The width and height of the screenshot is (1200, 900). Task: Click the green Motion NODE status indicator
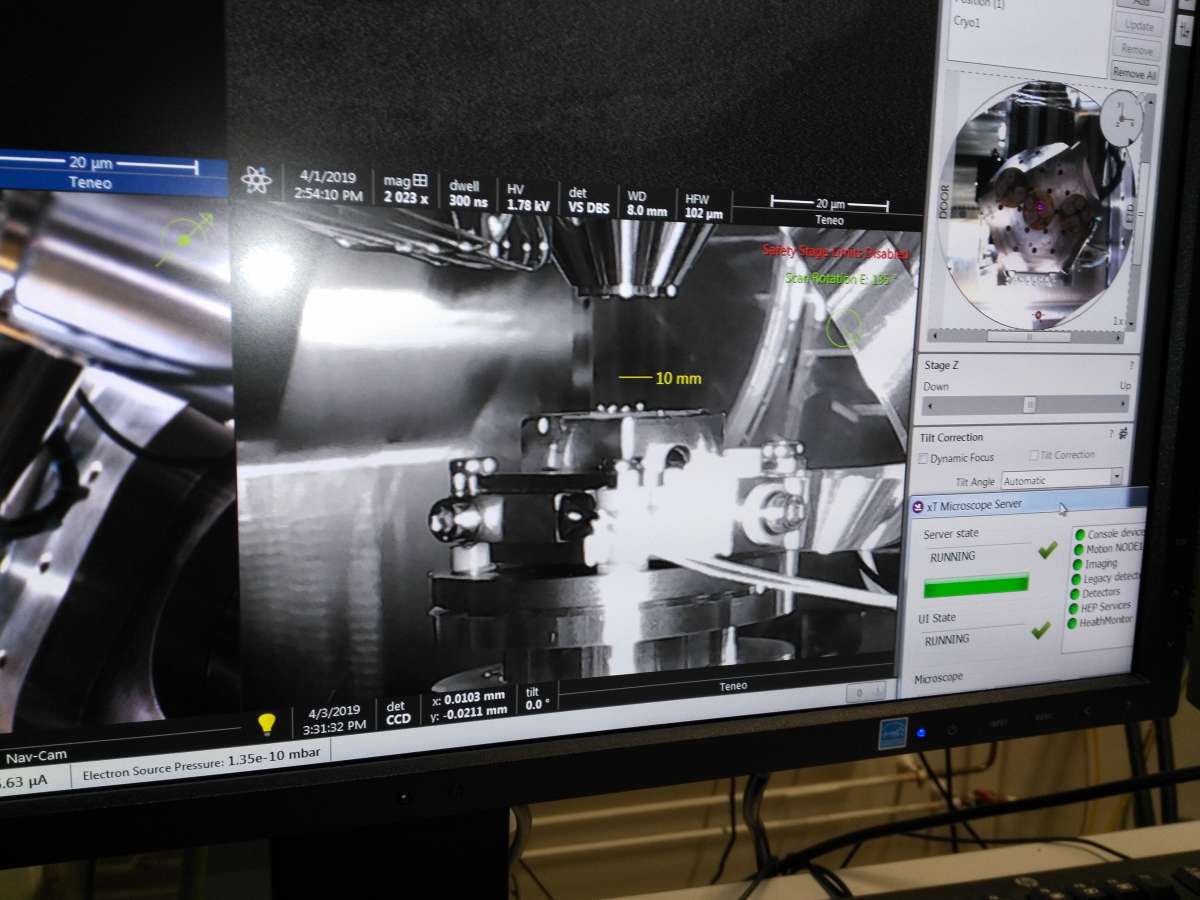1079,549
